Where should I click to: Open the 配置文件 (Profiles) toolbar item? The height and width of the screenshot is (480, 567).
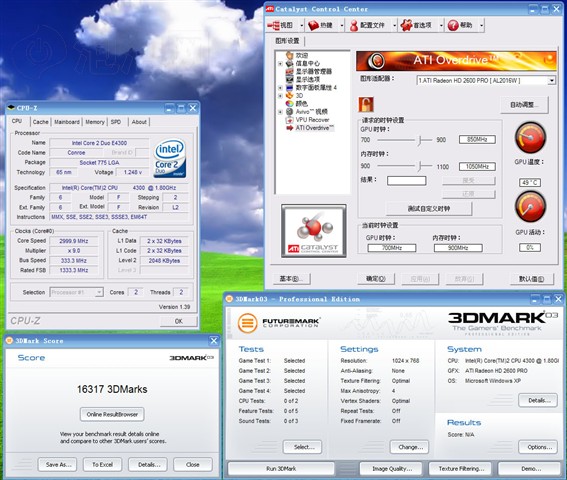click(x=367, y=25)
